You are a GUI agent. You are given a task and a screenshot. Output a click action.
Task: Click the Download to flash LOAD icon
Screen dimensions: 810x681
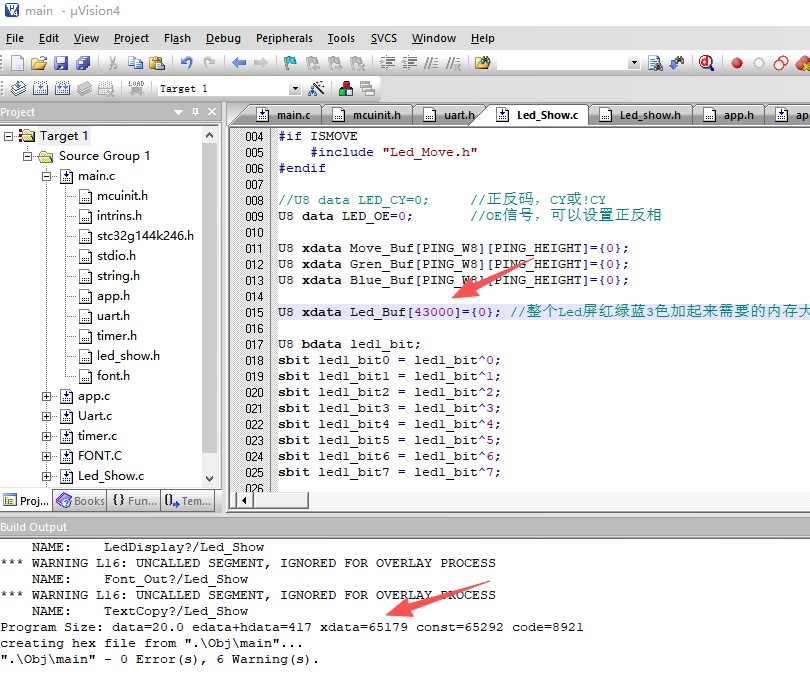[x=135, y=88]
